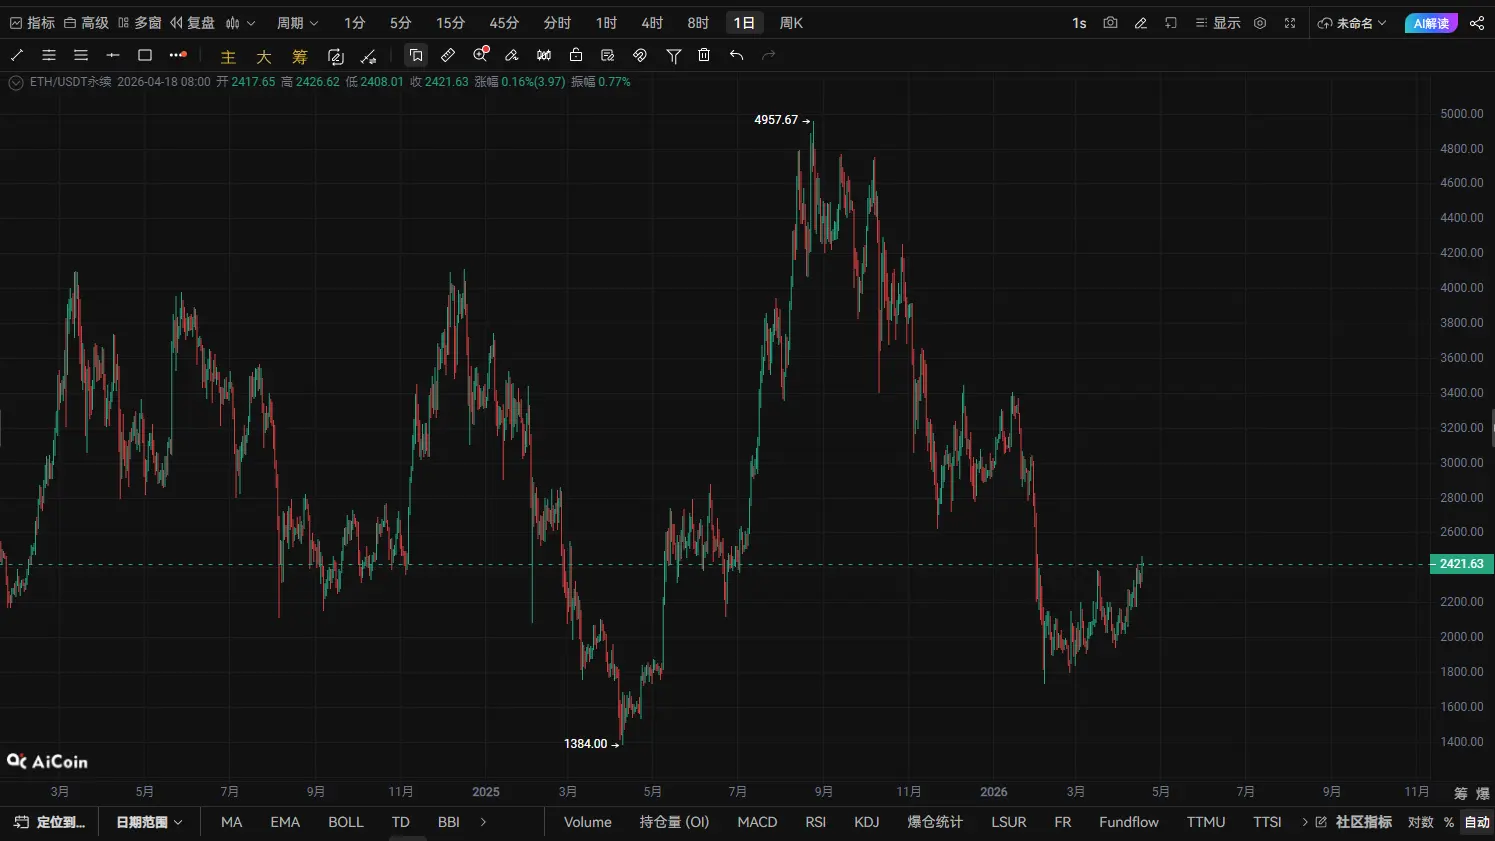
Task: Click the redo arrow icon
Action: click(769, 55)
